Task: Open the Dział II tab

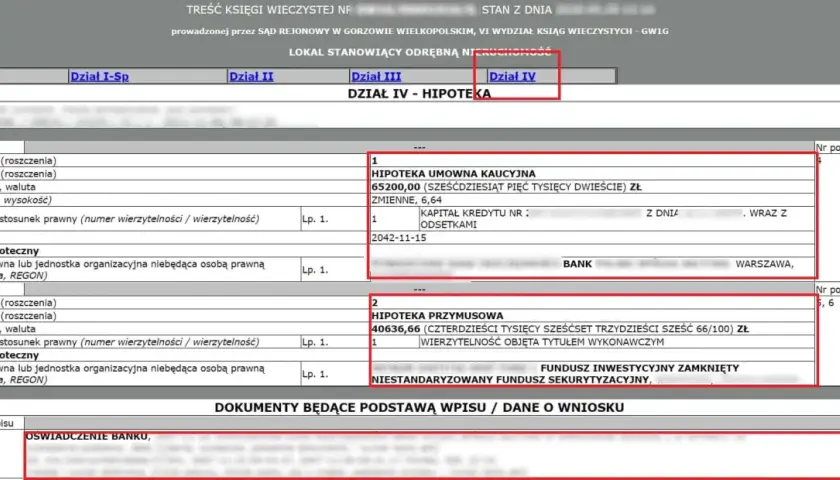Action: pyautogui.click(x=251, y=77)
